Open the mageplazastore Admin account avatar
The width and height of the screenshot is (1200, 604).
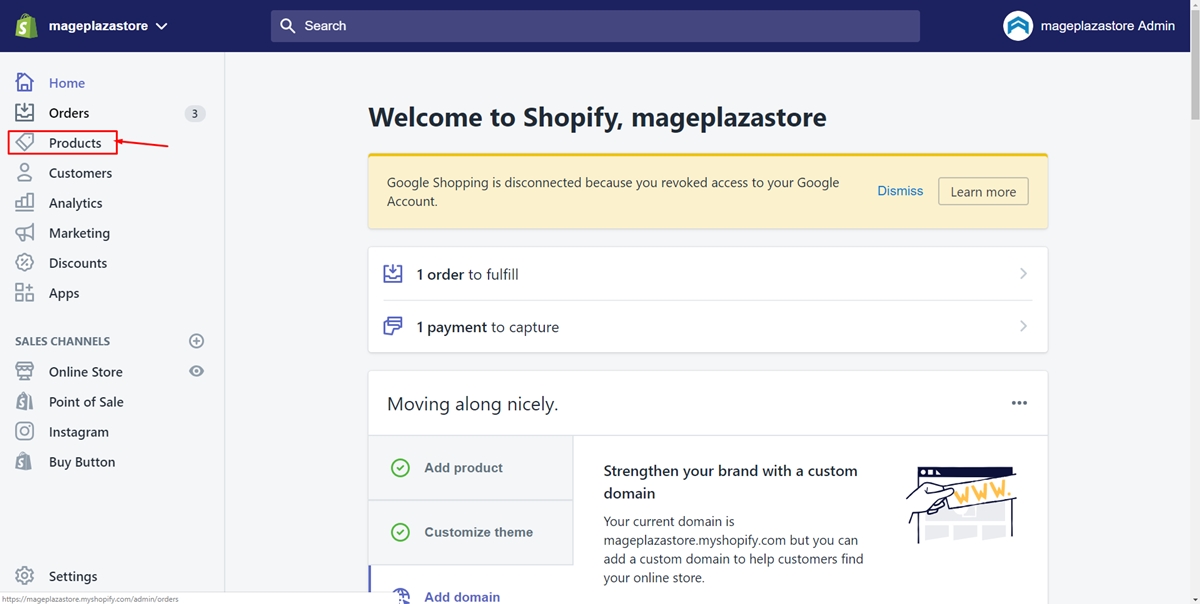(x=1018, y=26)
